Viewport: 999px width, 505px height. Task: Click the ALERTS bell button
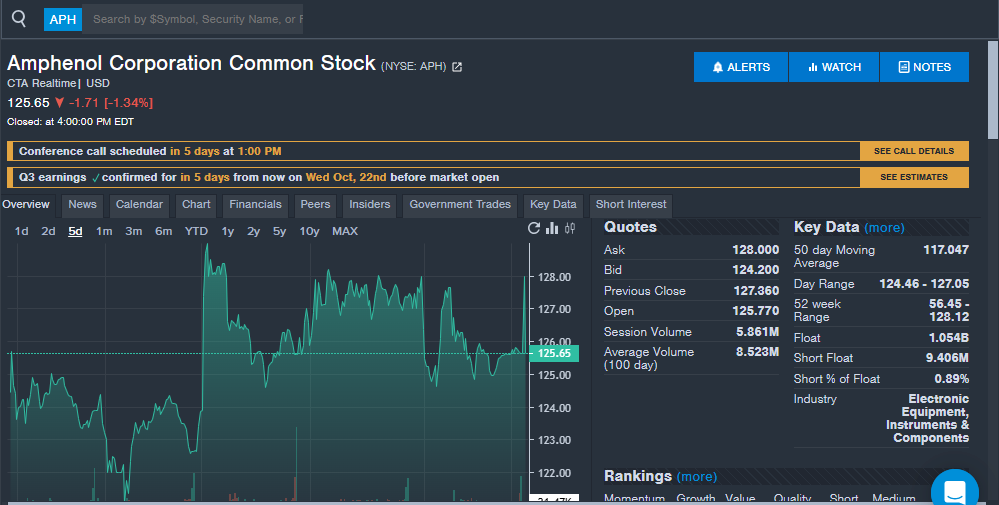[x=741, y=67]
